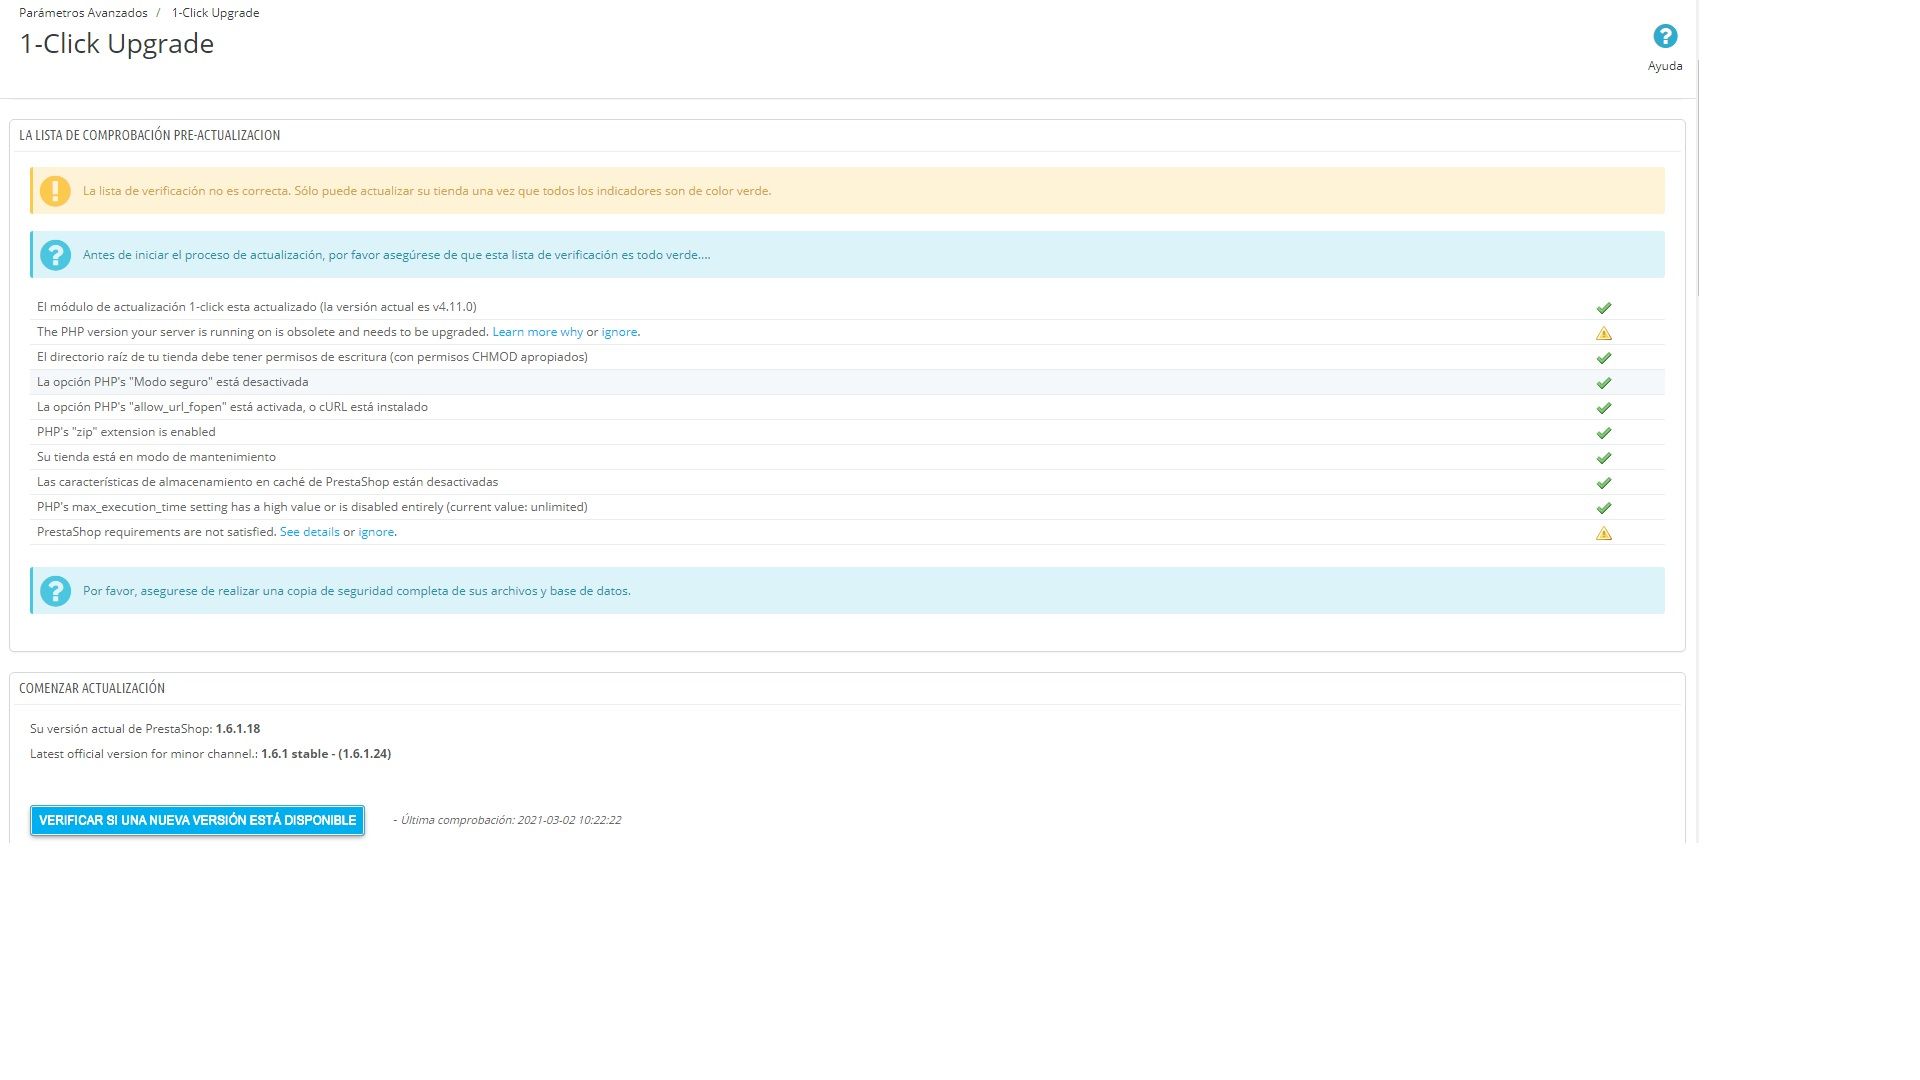Click warning triangle for obsolete PHP version row
Viewport: 1920px width, 1080px height.
(x=1604, y=333)
